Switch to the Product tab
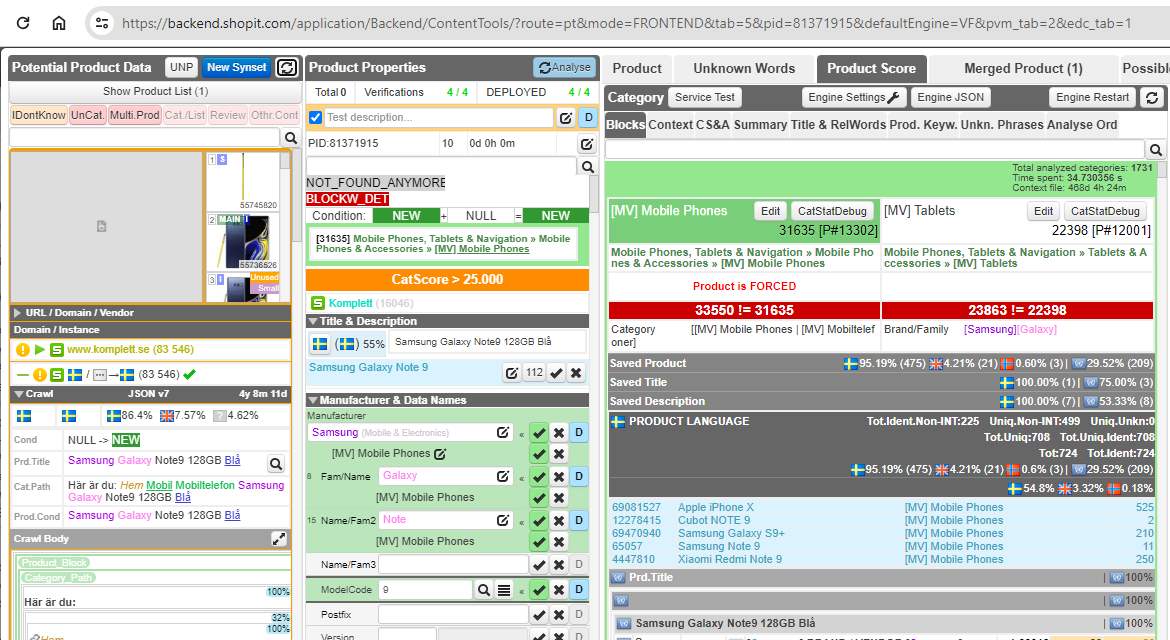 click(637, 69)
